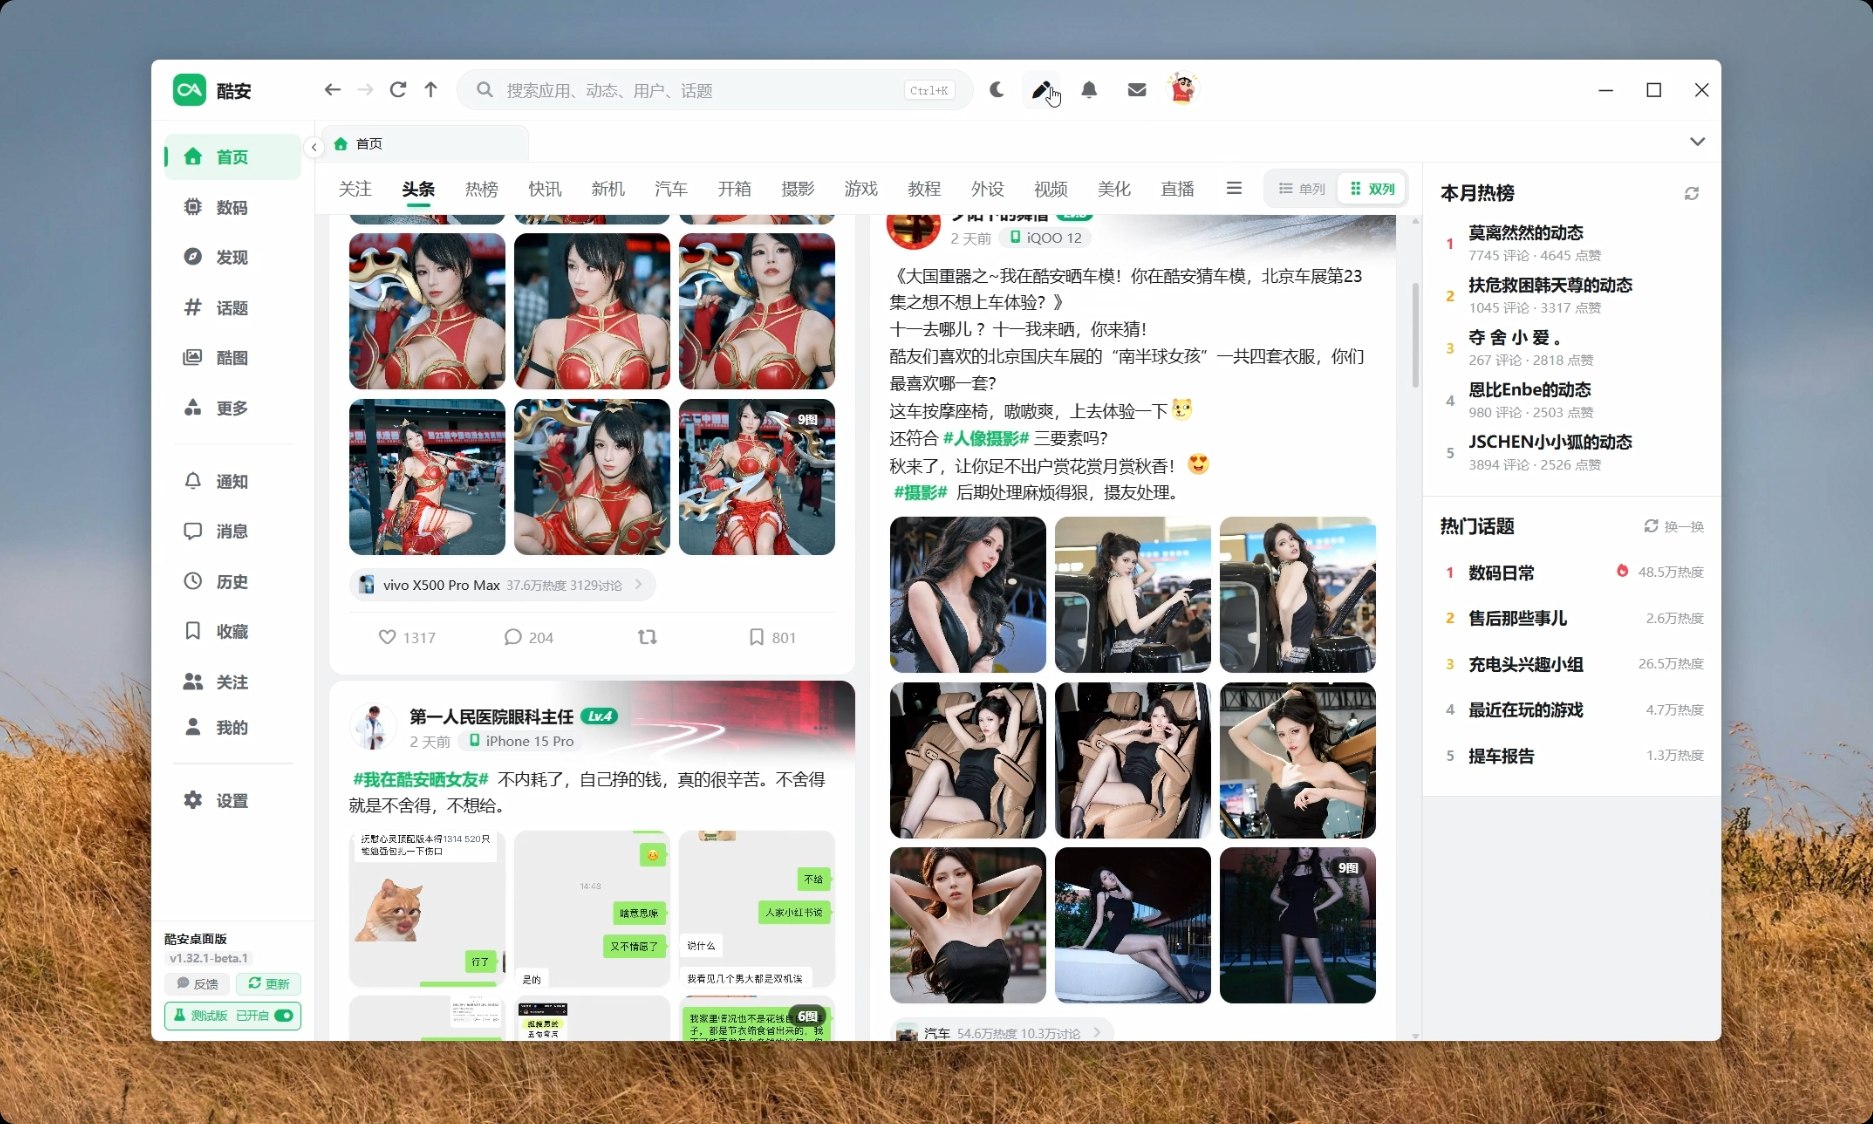
Task: Open 数码 in the sidebar
Action: pyautogui.click(x=232, y=207)
